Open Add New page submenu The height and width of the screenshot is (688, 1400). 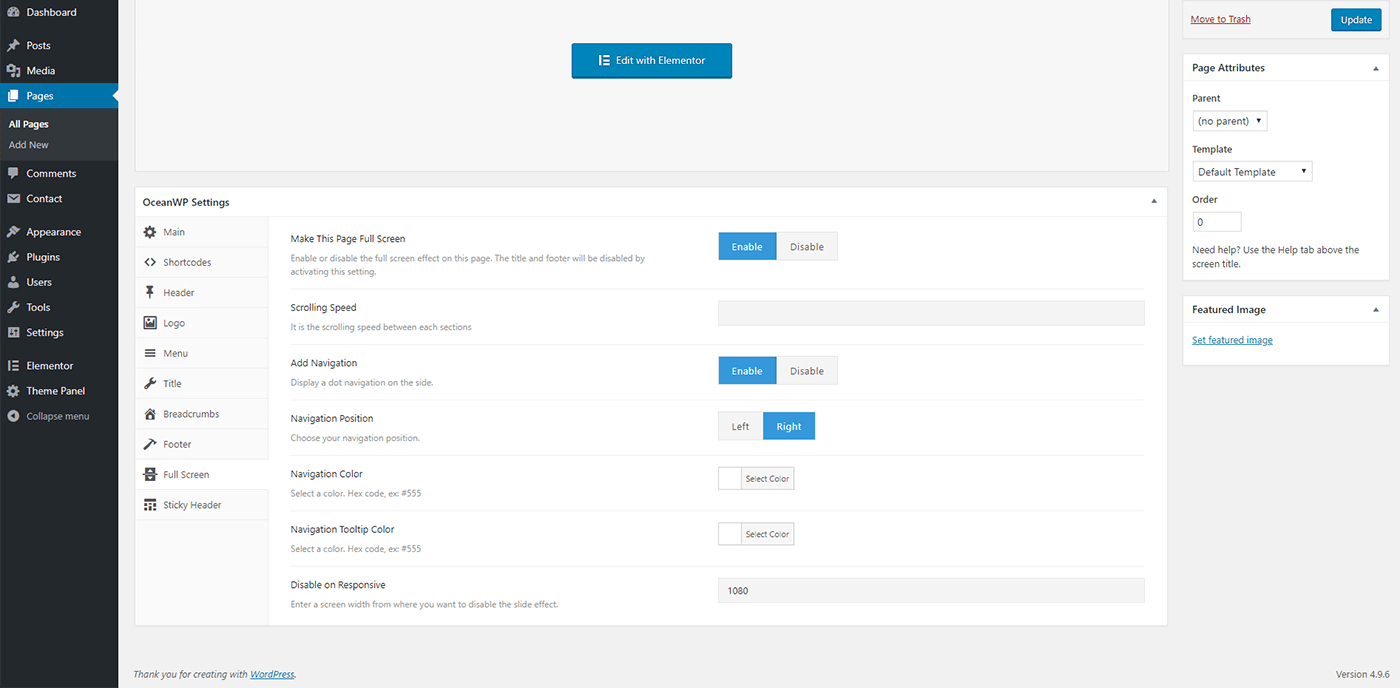click(29, 145)
